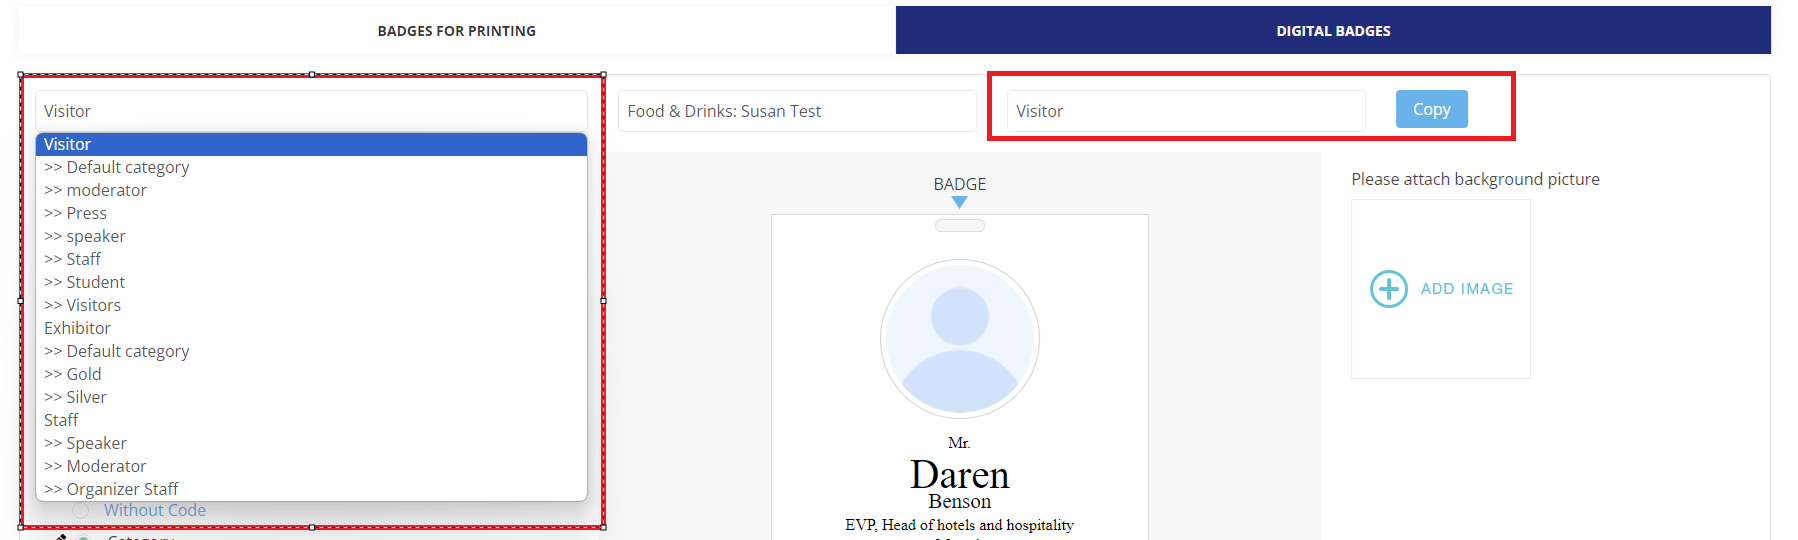Click the profile avatar placeholder on the badge
The height and width of the screenshot is (540, 1798).
click(x=959, y=339)
